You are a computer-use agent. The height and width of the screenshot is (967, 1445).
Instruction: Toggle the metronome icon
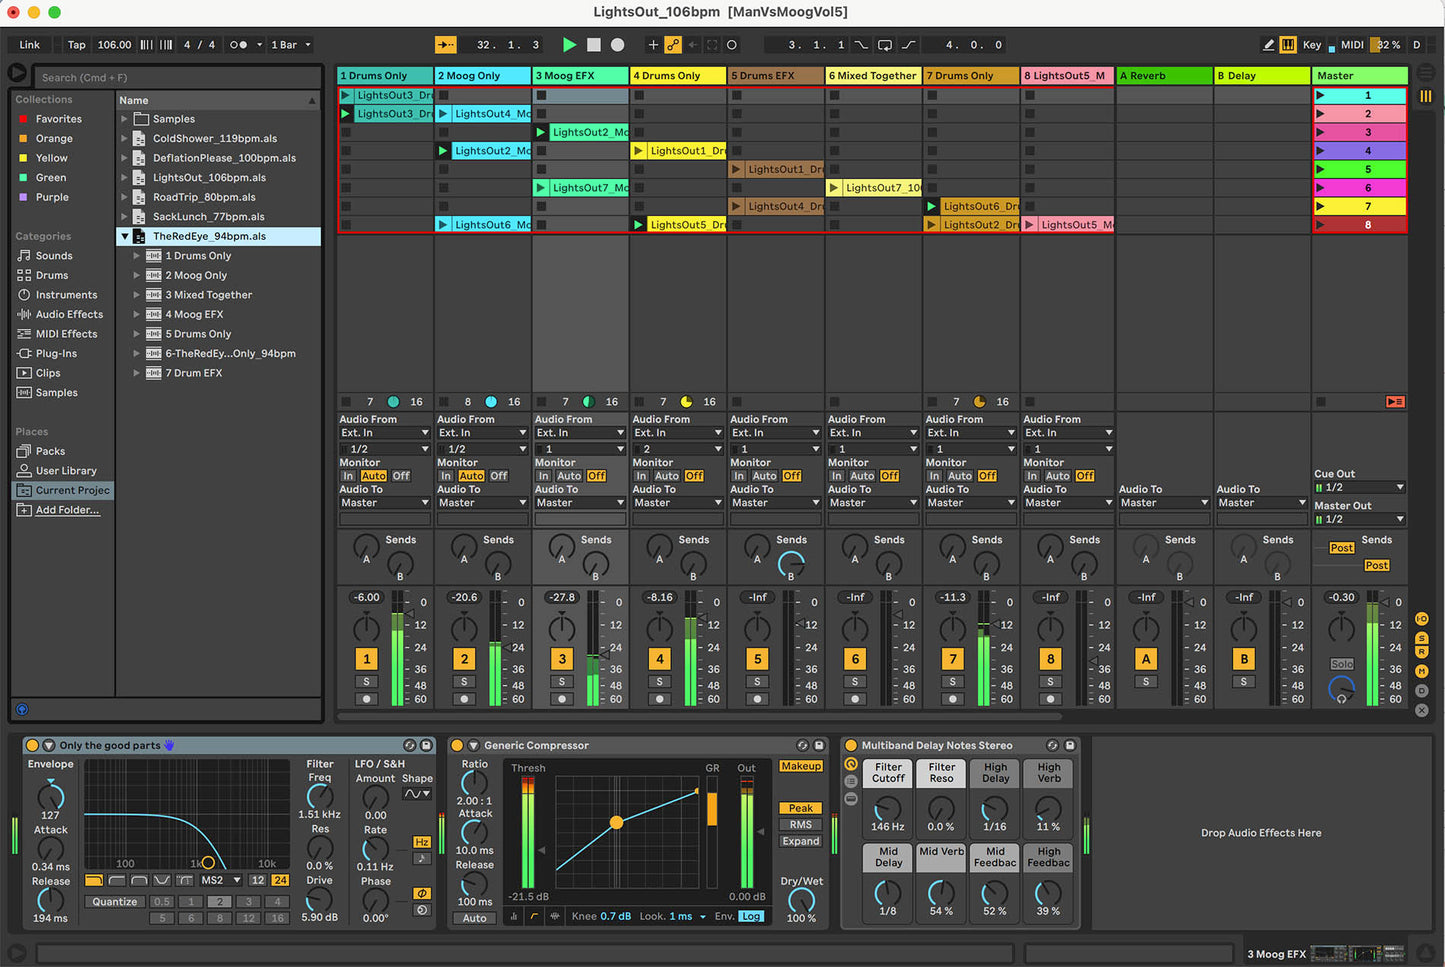[238, 45]
